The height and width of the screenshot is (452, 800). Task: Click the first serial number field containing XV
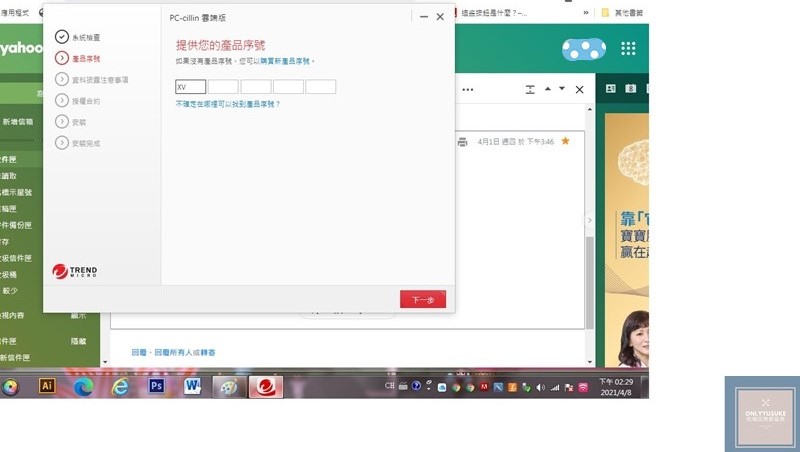tap(190, 87)
